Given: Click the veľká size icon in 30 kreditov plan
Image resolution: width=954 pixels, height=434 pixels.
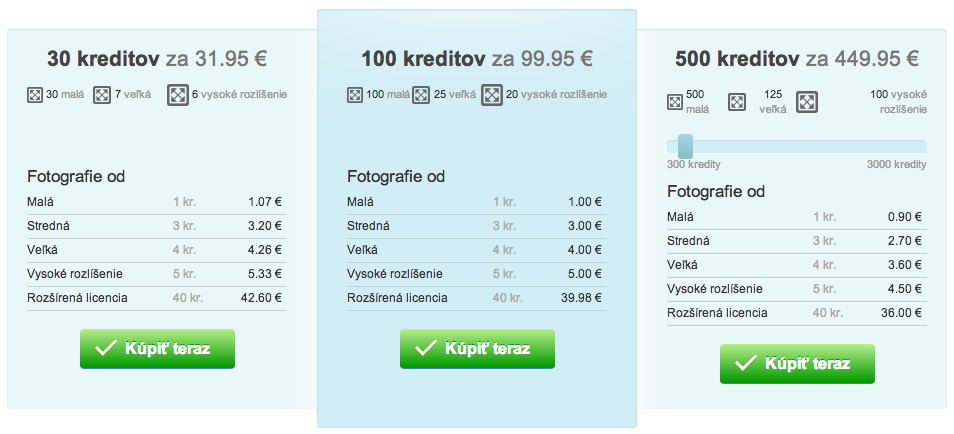Looking at the screenshot, I should [x=102, y=95].
